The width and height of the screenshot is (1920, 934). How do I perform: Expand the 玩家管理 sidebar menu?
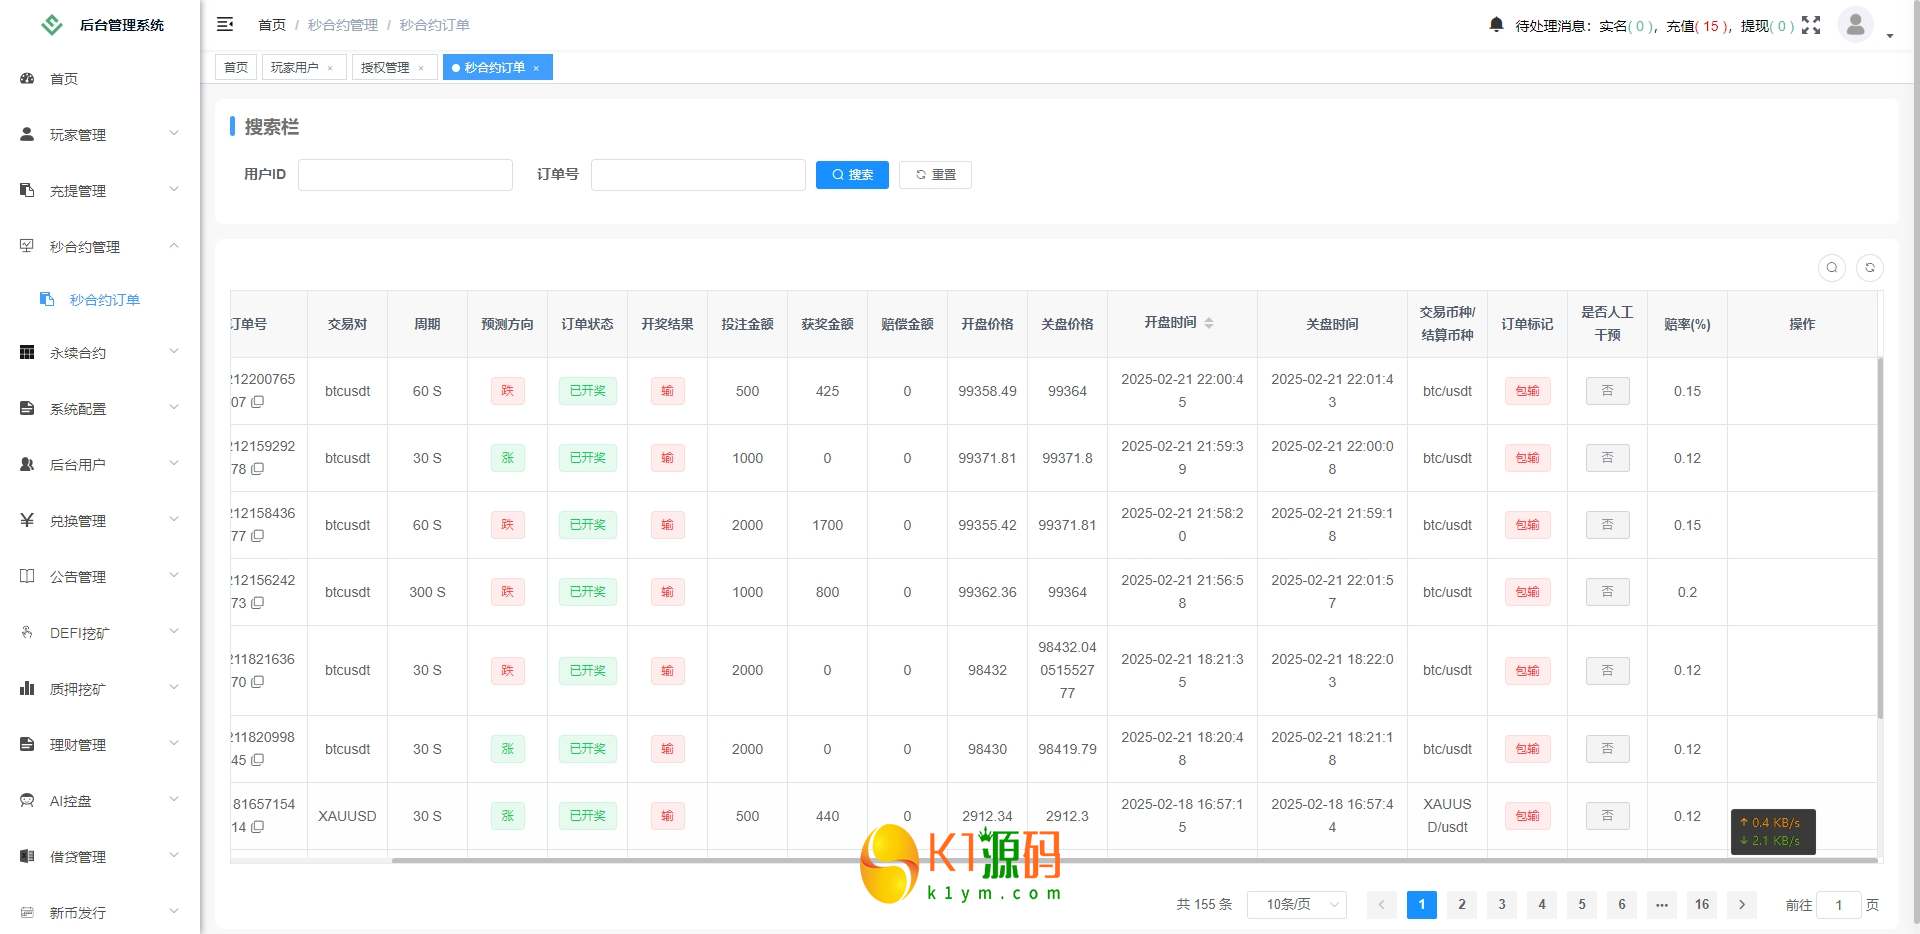100,134
